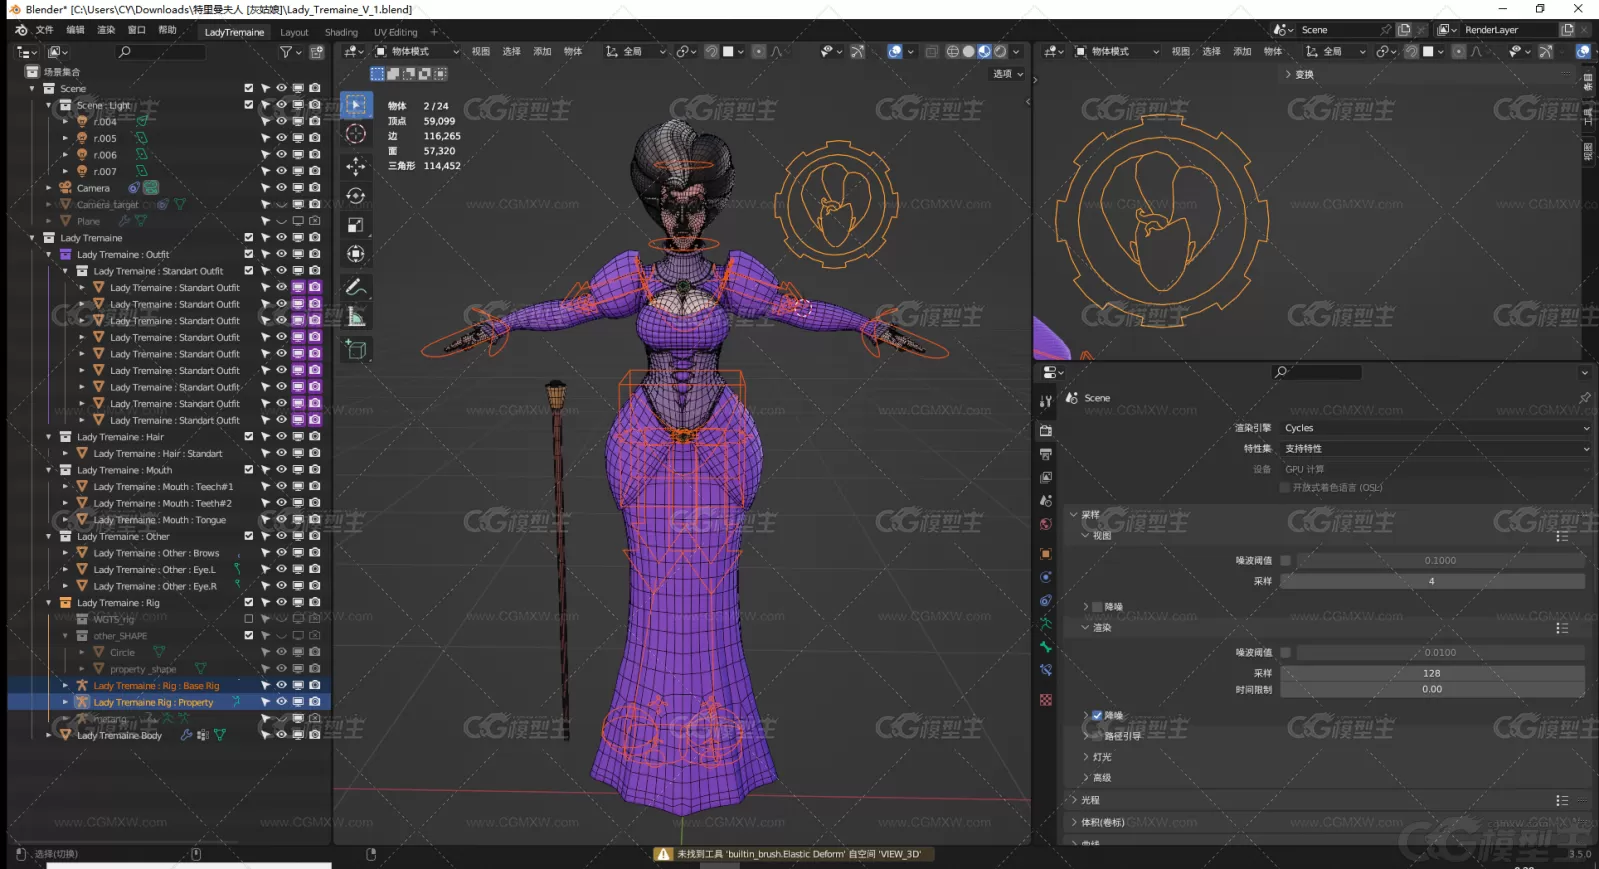Viewport: 1599px width, 869px height.
Task: Select the Move tool in the viewport toolbar
Action: [x=356, y=166]
